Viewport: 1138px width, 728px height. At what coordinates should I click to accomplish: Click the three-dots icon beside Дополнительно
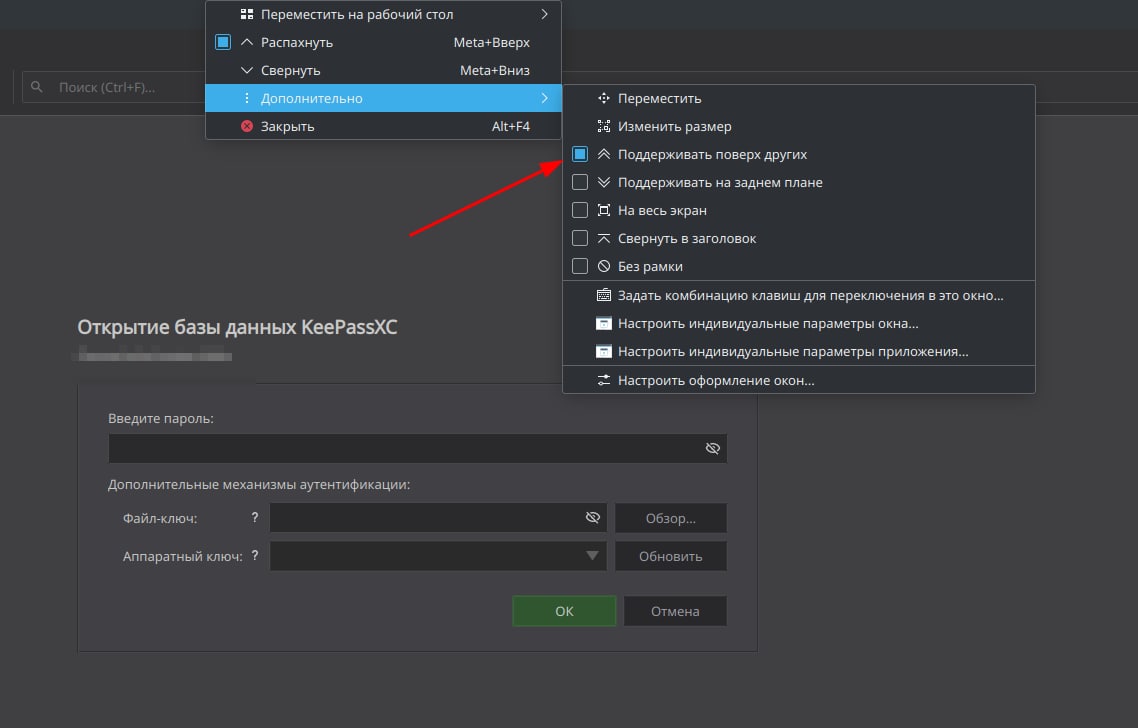247,98
